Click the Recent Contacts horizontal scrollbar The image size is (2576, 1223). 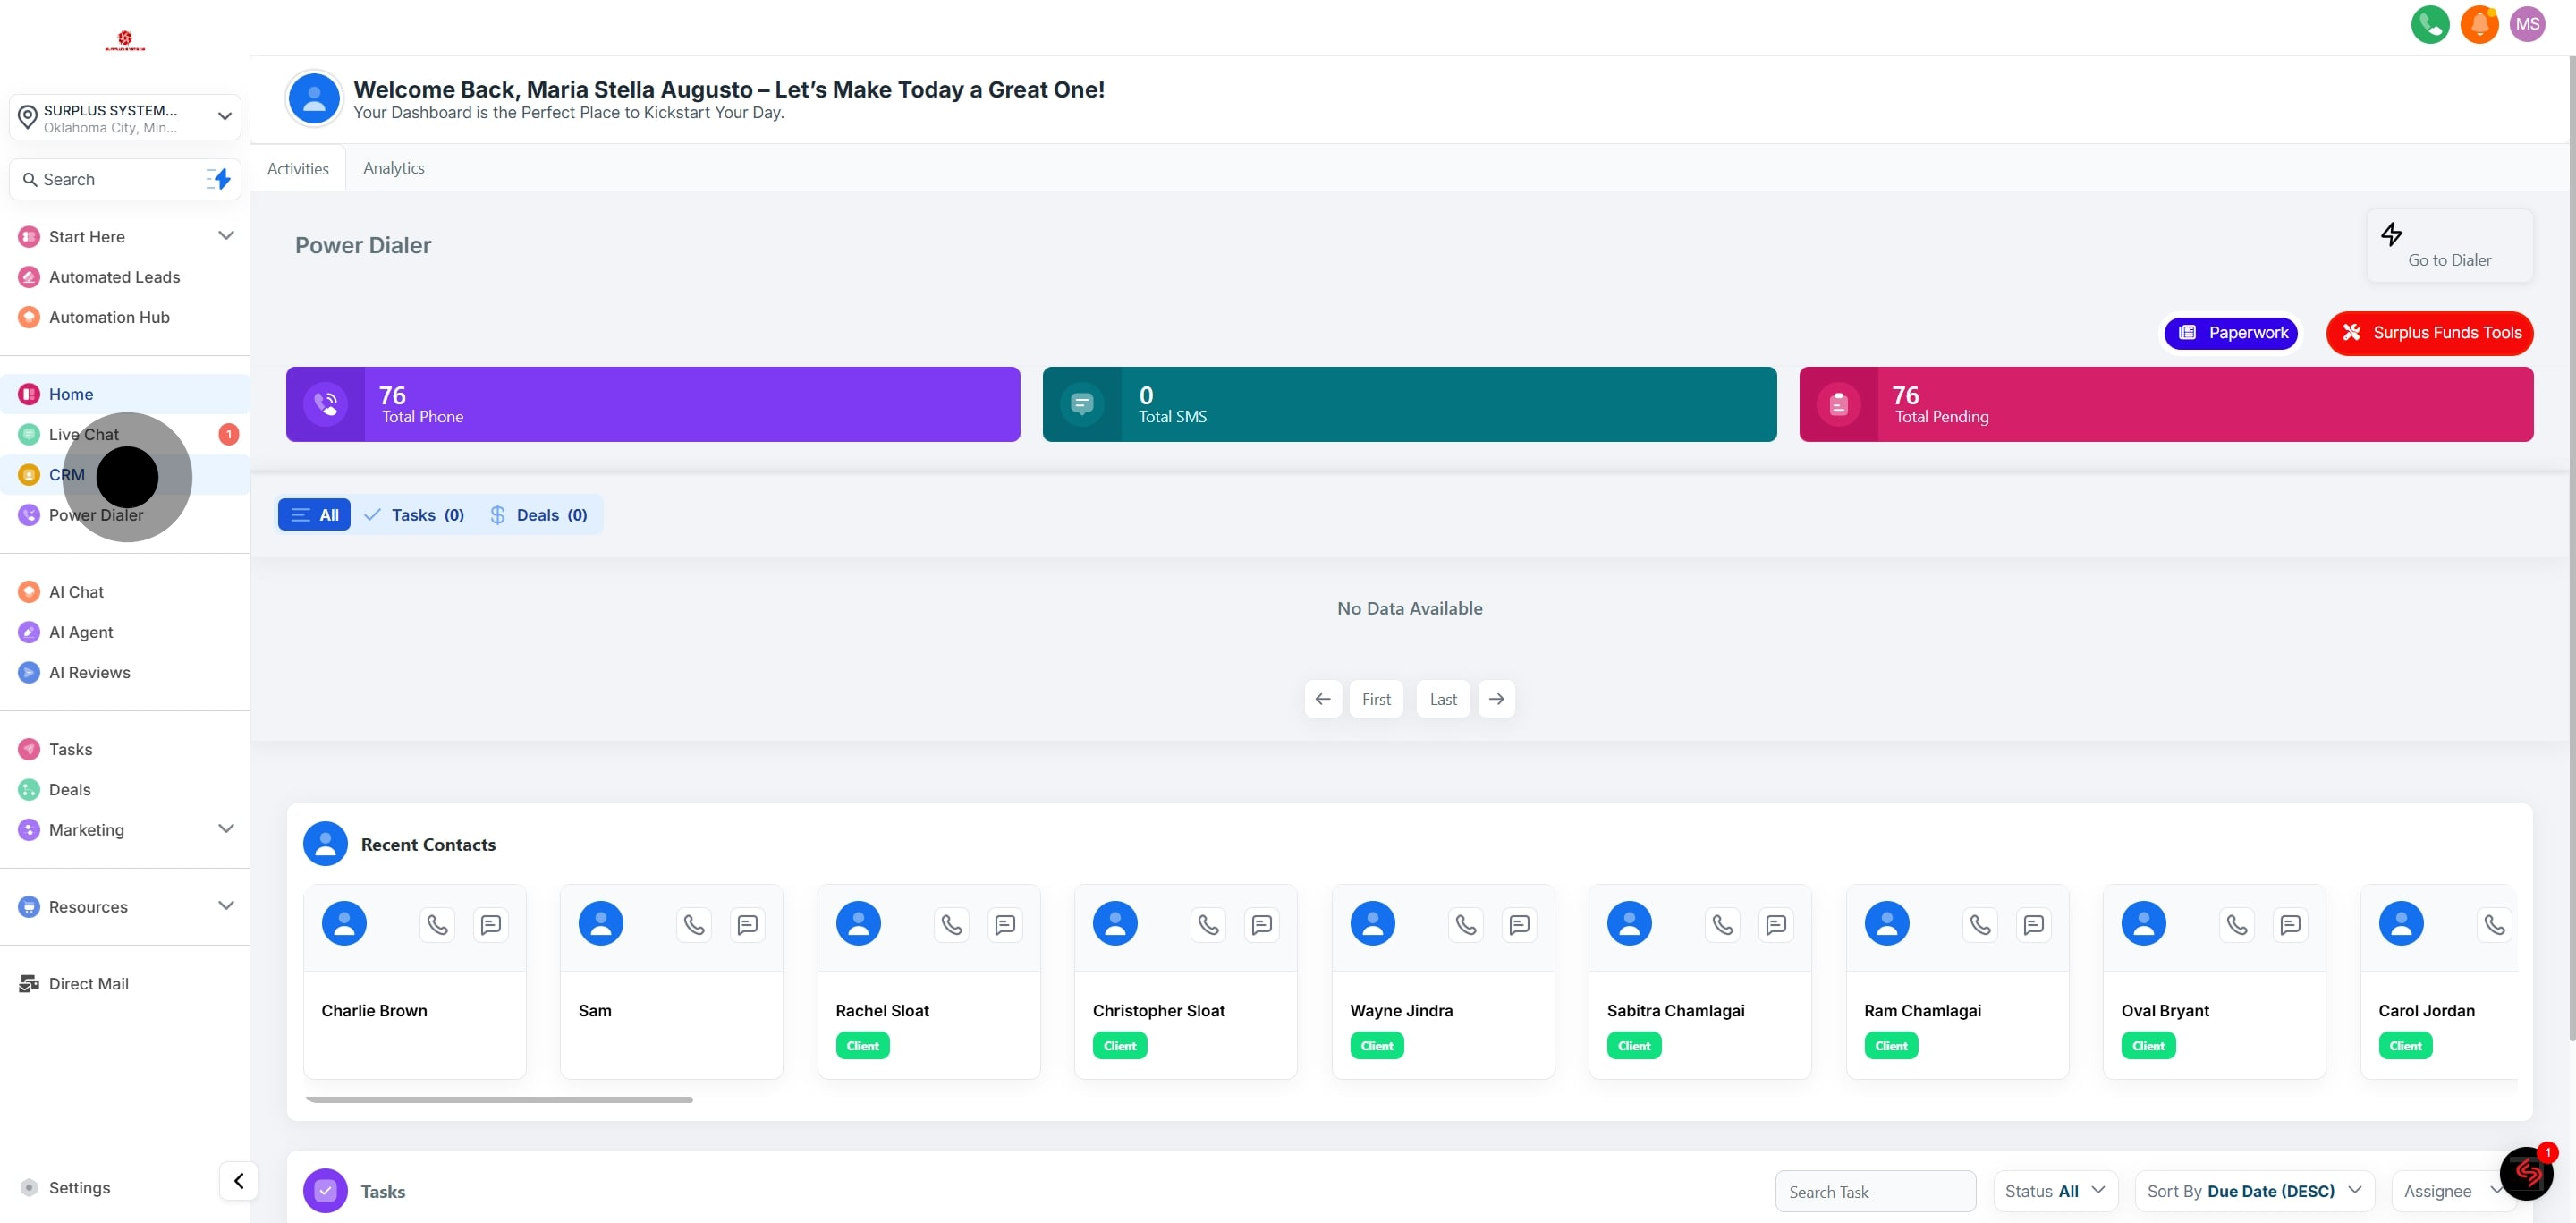click(499, 1099)
